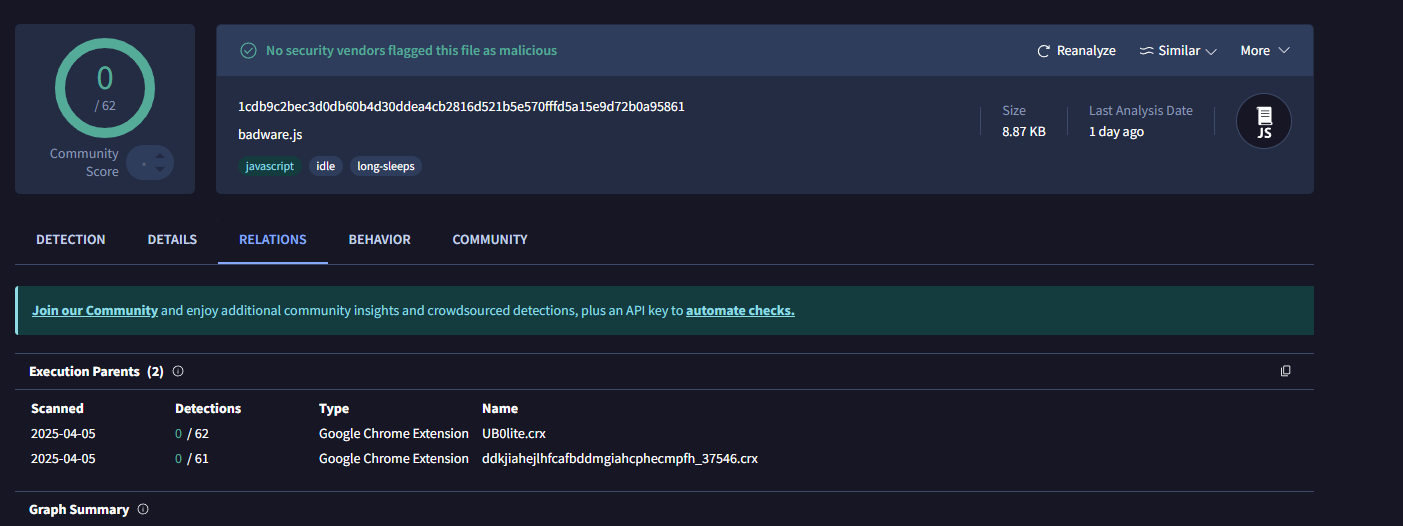Click the Reanalyze circular arrow icon
This screenshot has height=526, width=1403.
point(1044,51)
